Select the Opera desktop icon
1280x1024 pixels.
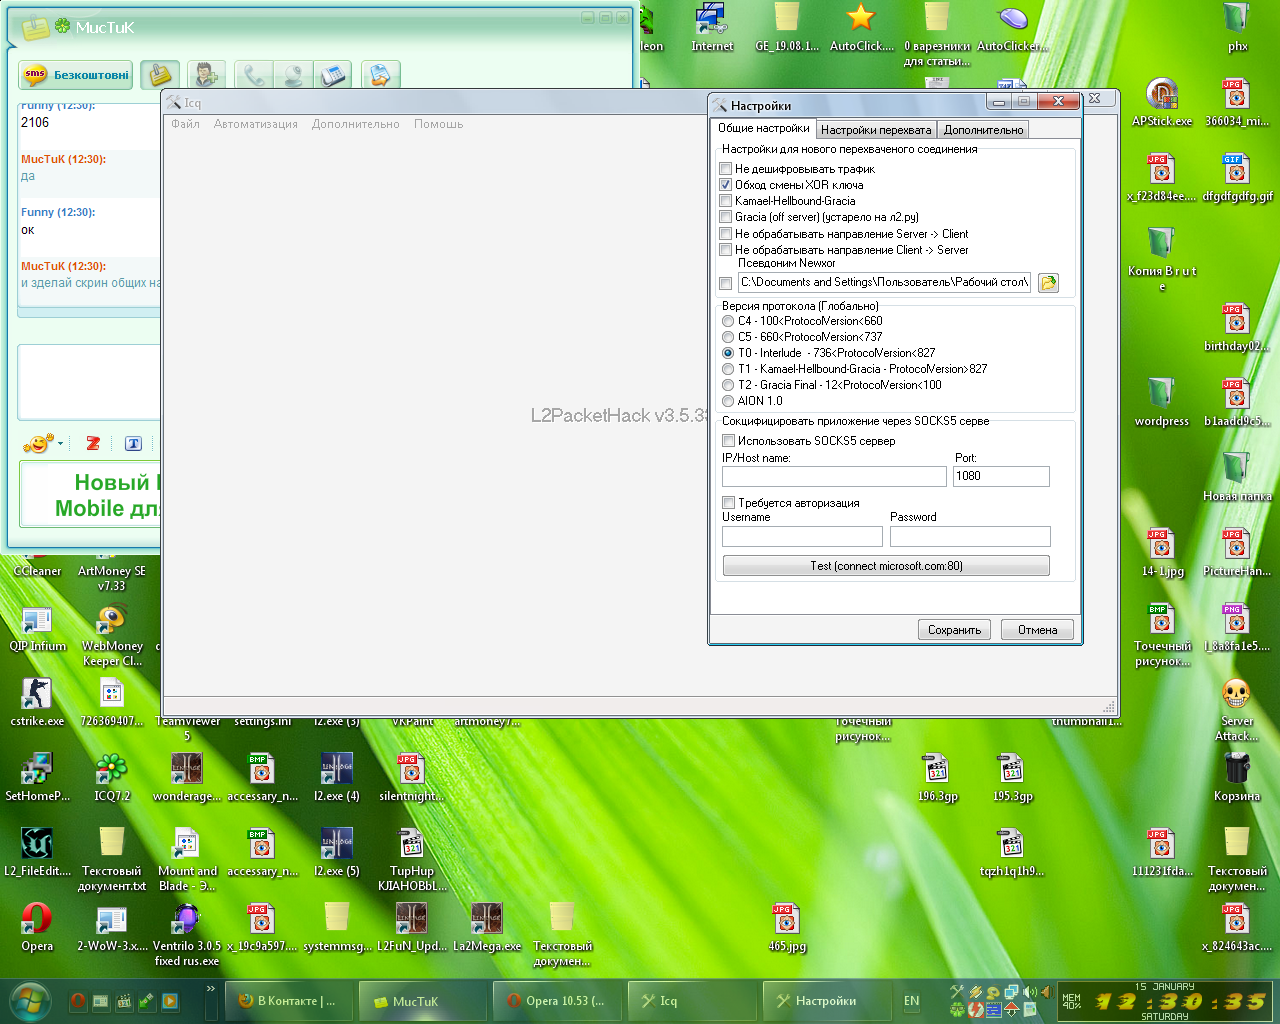pyautogui.click(x=37, y=927)
